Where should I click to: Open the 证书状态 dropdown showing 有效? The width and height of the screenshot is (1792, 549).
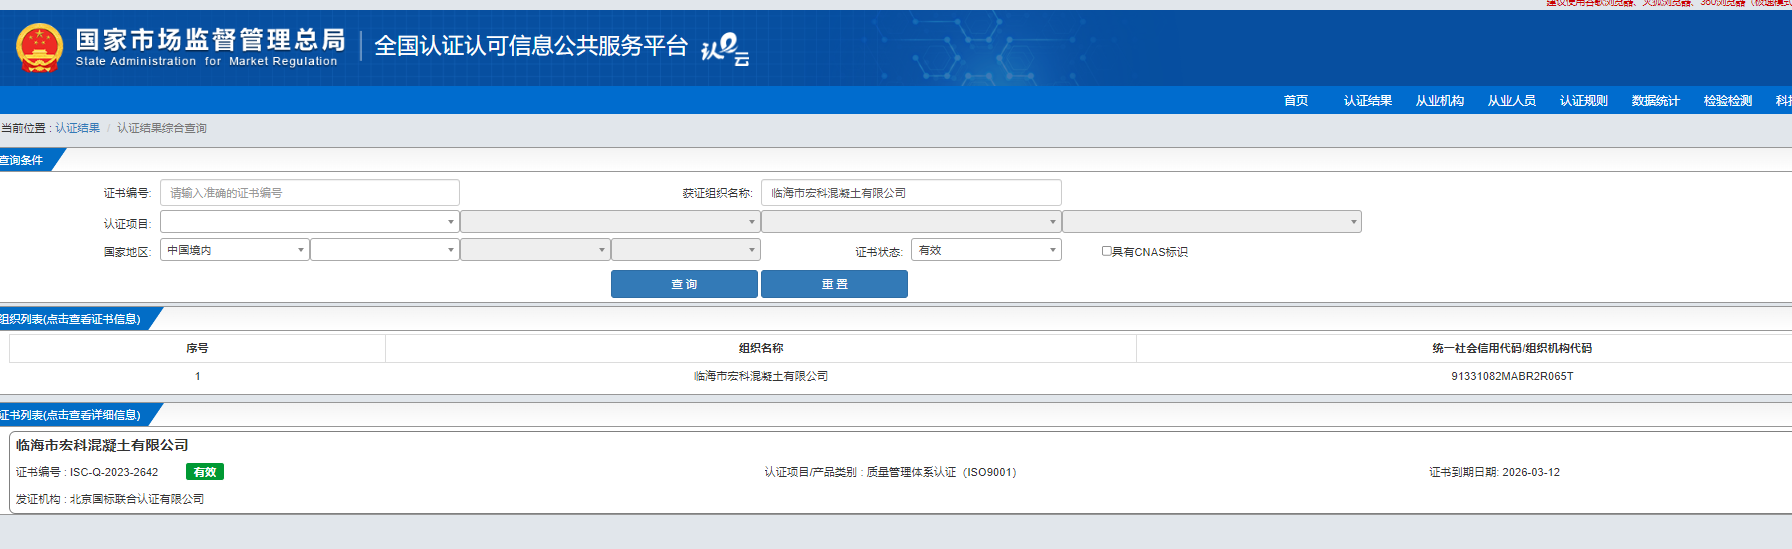point(986,250)
